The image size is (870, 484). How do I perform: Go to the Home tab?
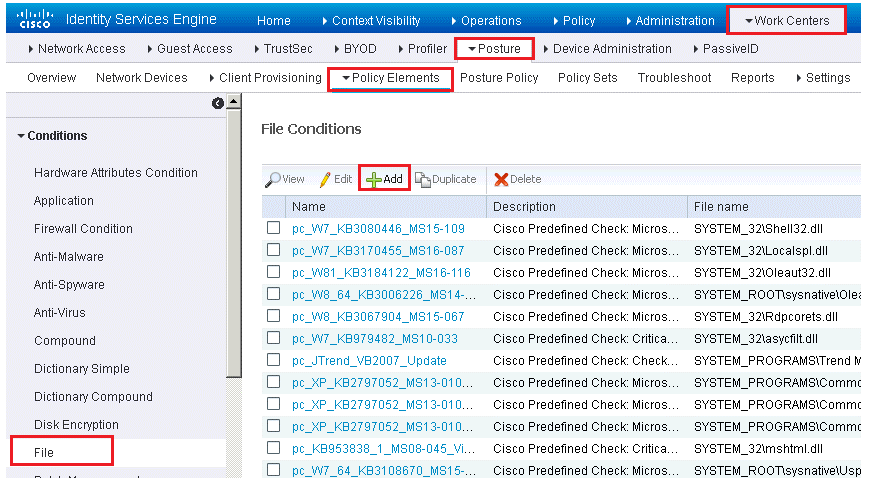pyautogui.click(x=274, y=21)
